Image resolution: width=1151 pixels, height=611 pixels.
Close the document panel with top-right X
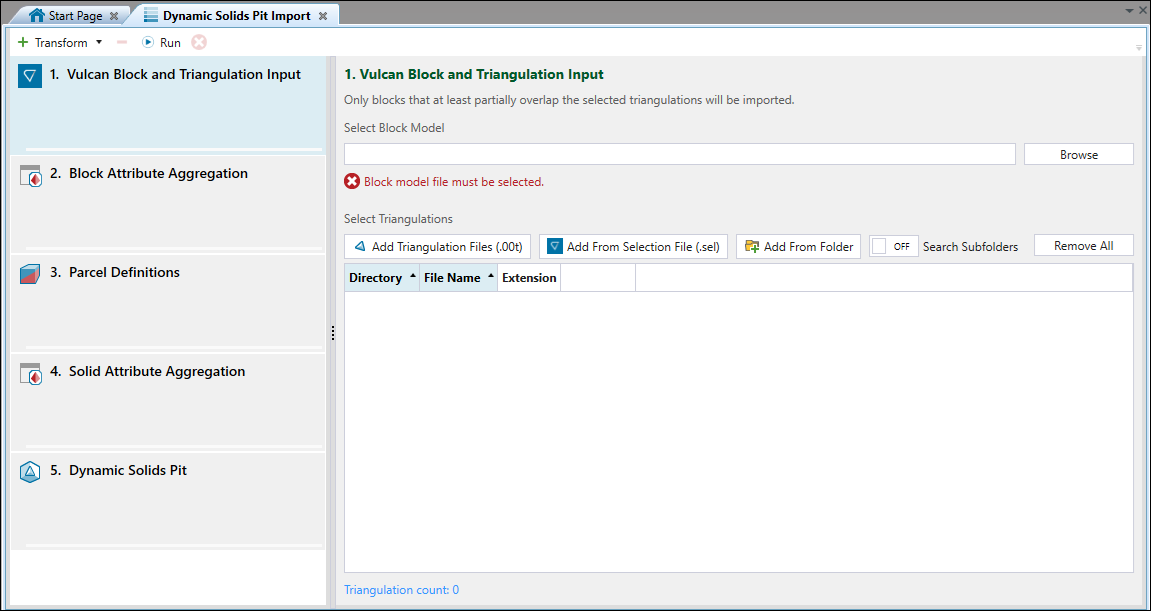1142,11
